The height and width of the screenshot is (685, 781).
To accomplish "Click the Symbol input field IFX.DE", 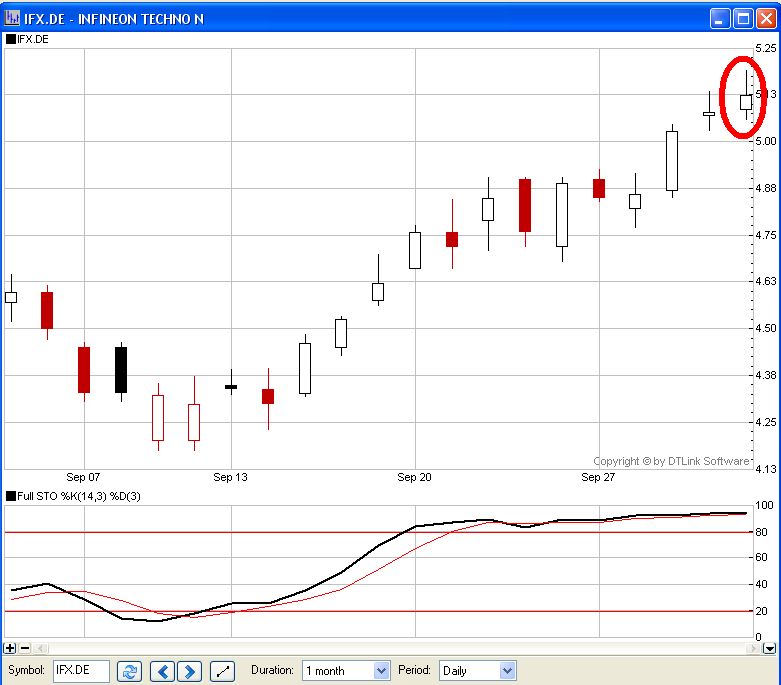I will click(x=81, y=671).
